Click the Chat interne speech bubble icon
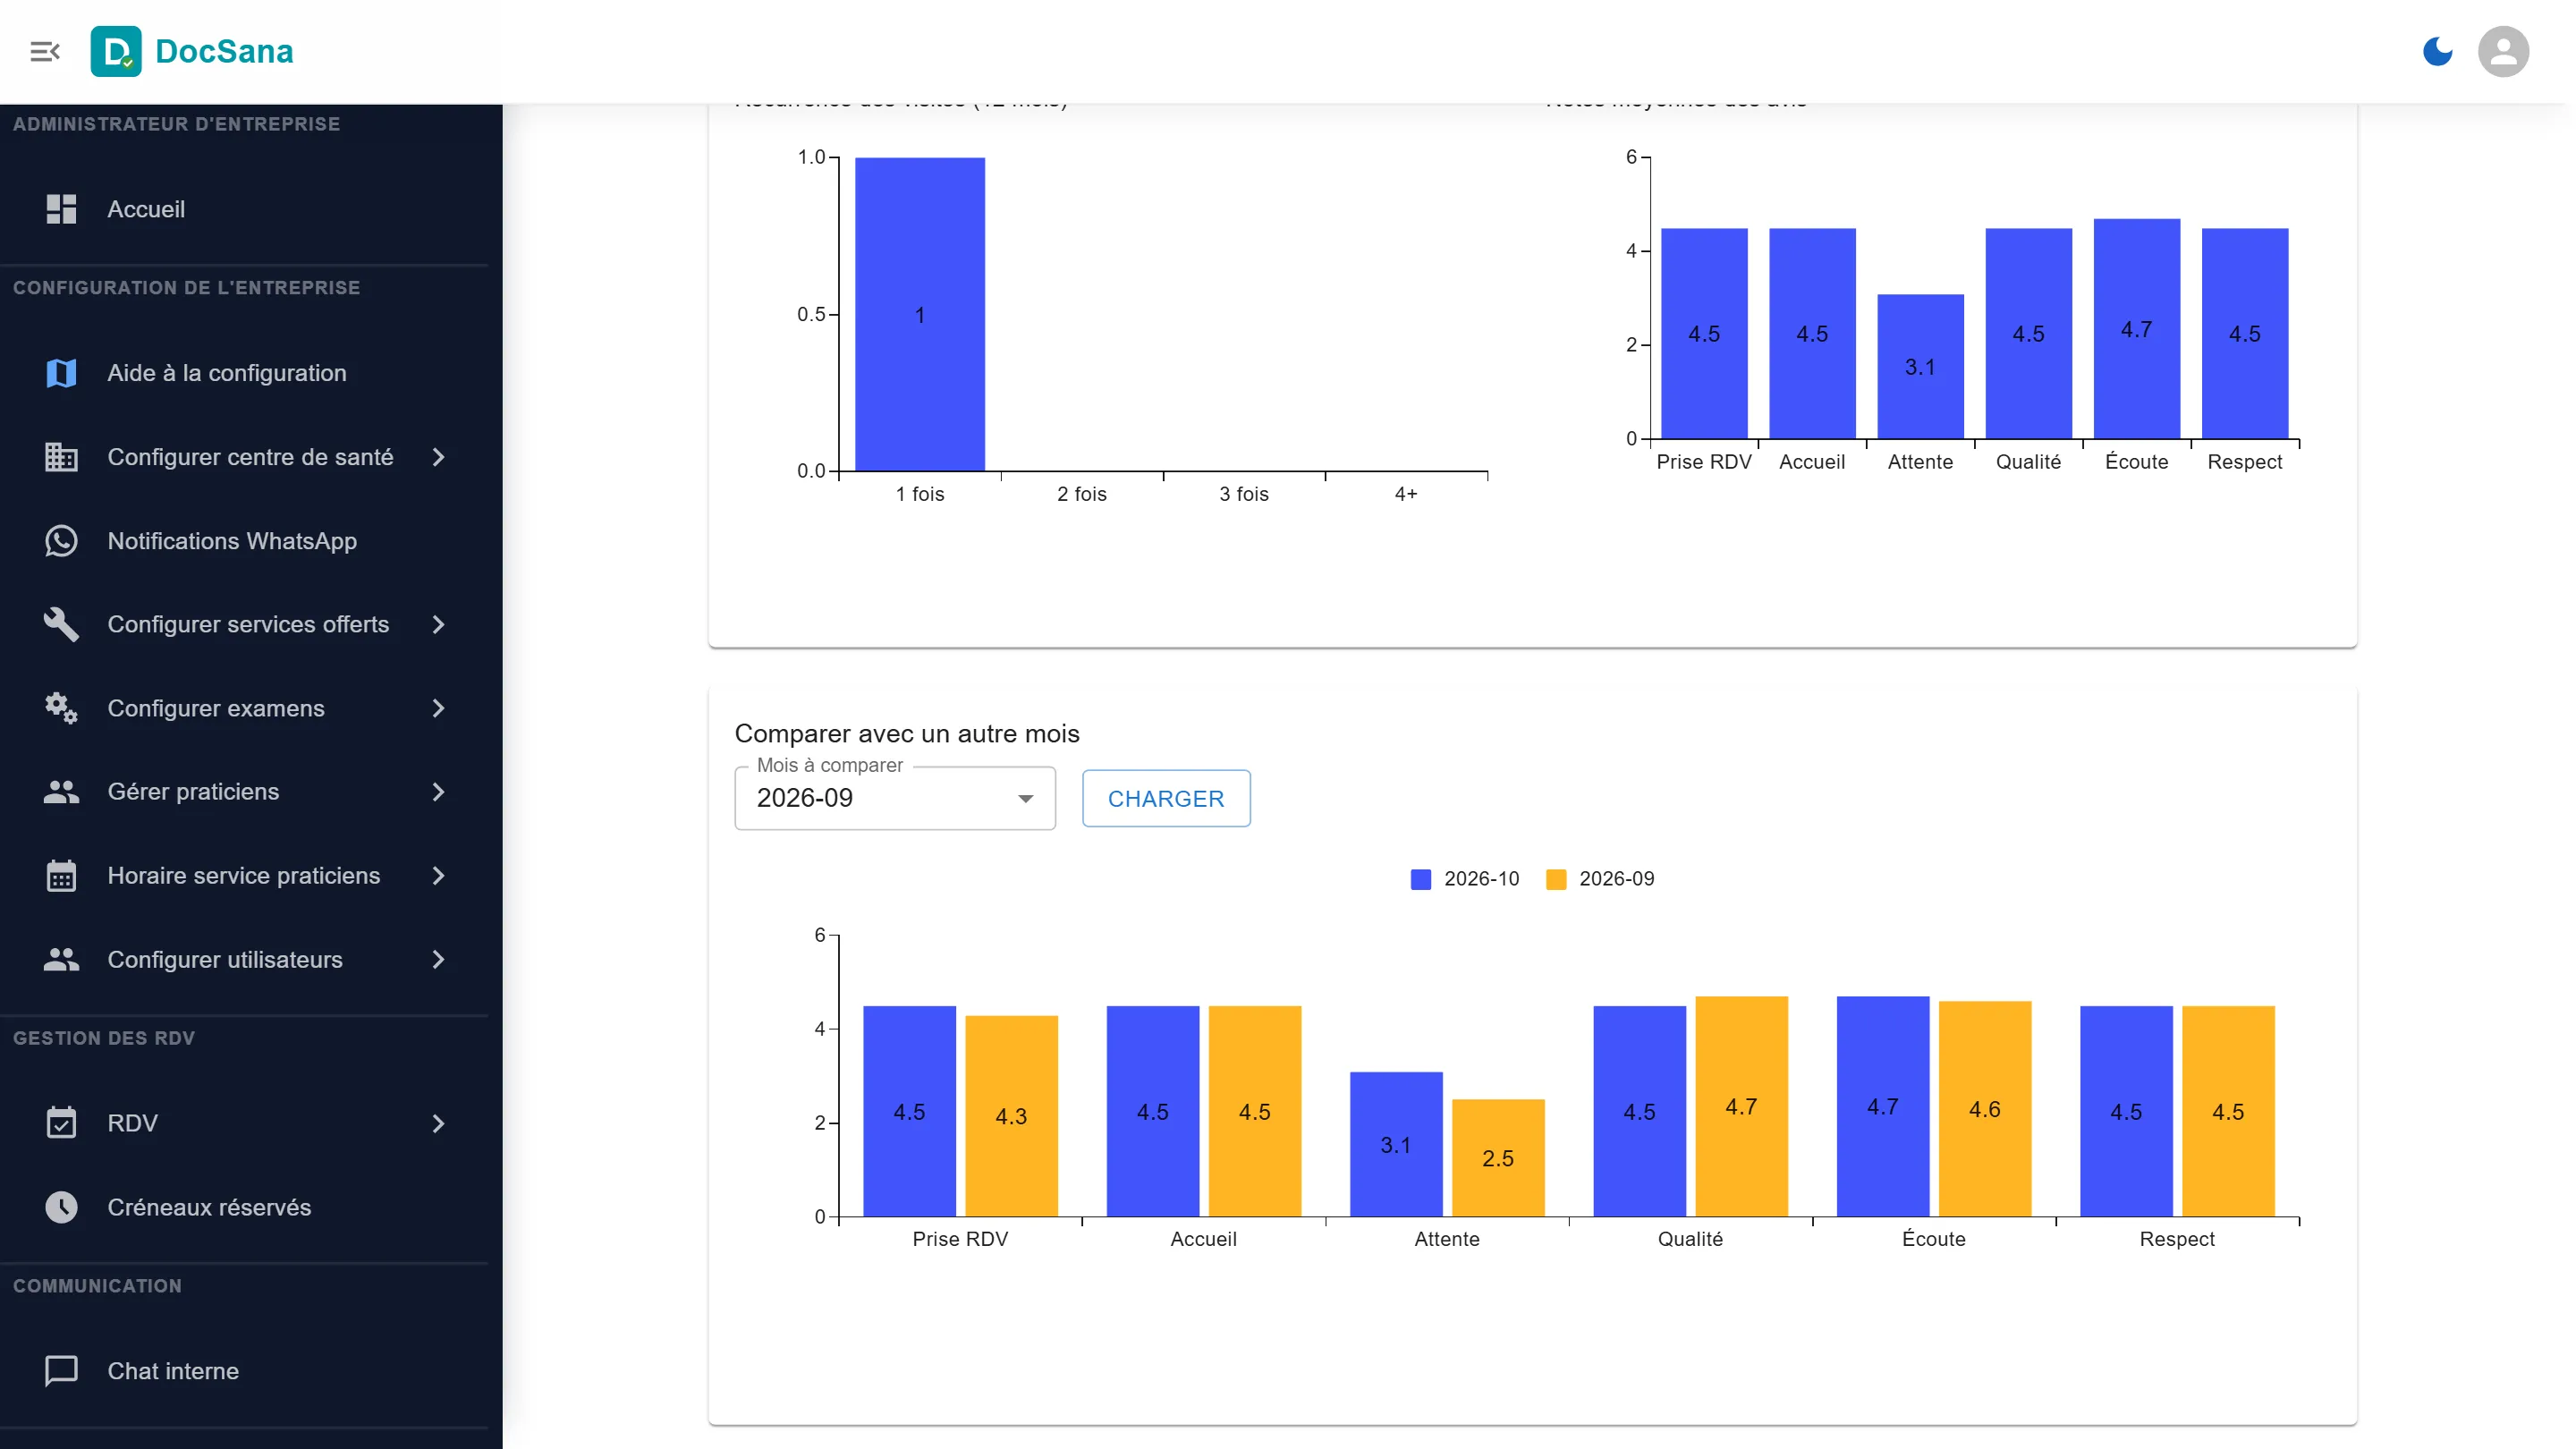Screen dimensions: 2576x1449 [x=61, y=1371]
